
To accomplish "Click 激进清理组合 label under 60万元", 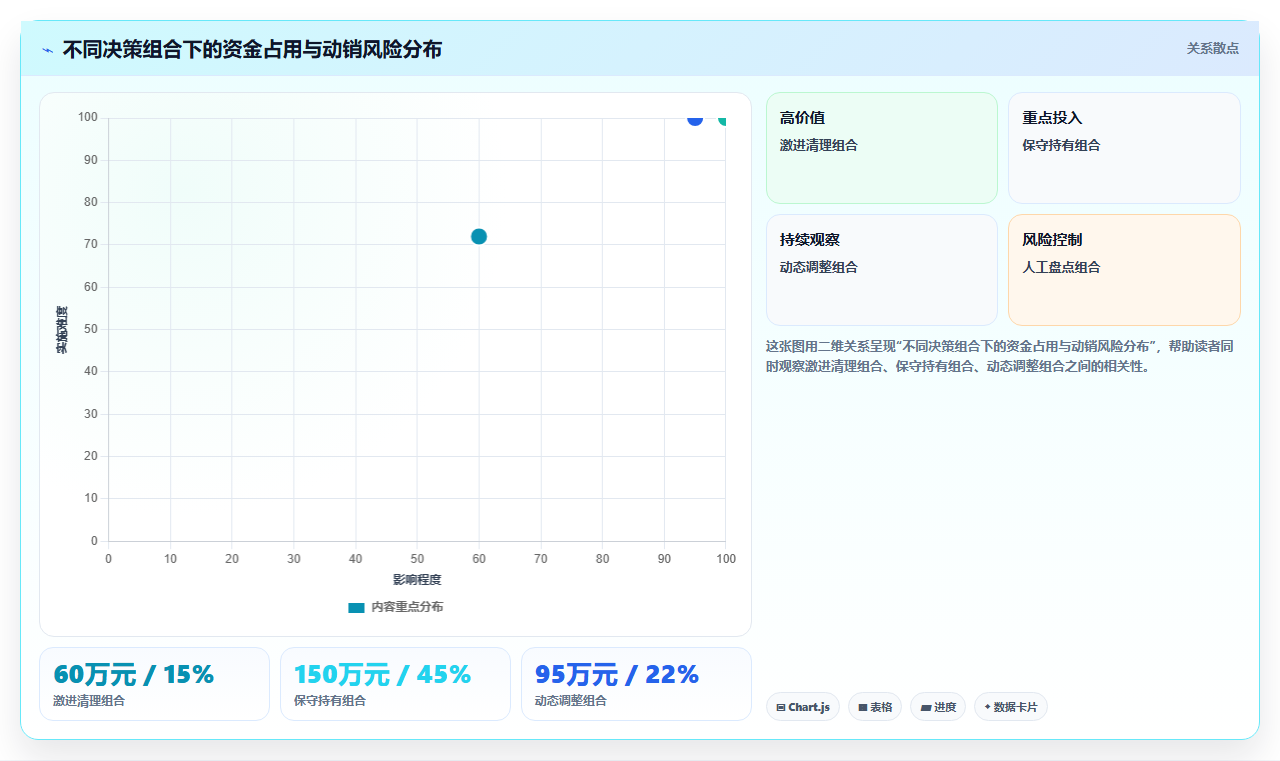I will (x=89, y=701).
